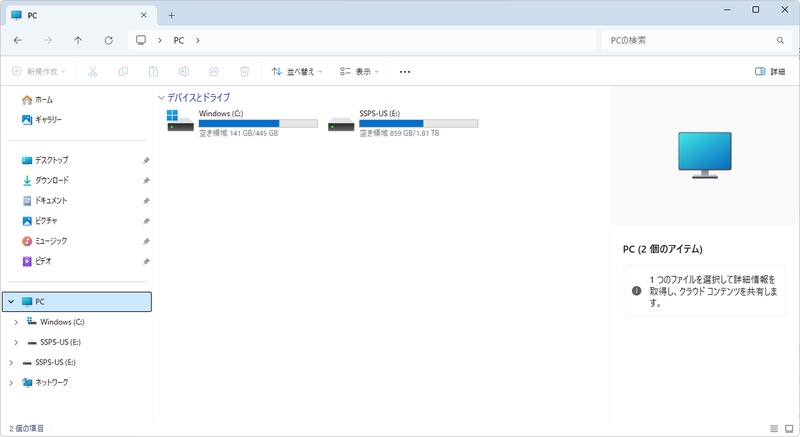
Task: Click the Copy toolbar icon
Action: coord(123,71)
